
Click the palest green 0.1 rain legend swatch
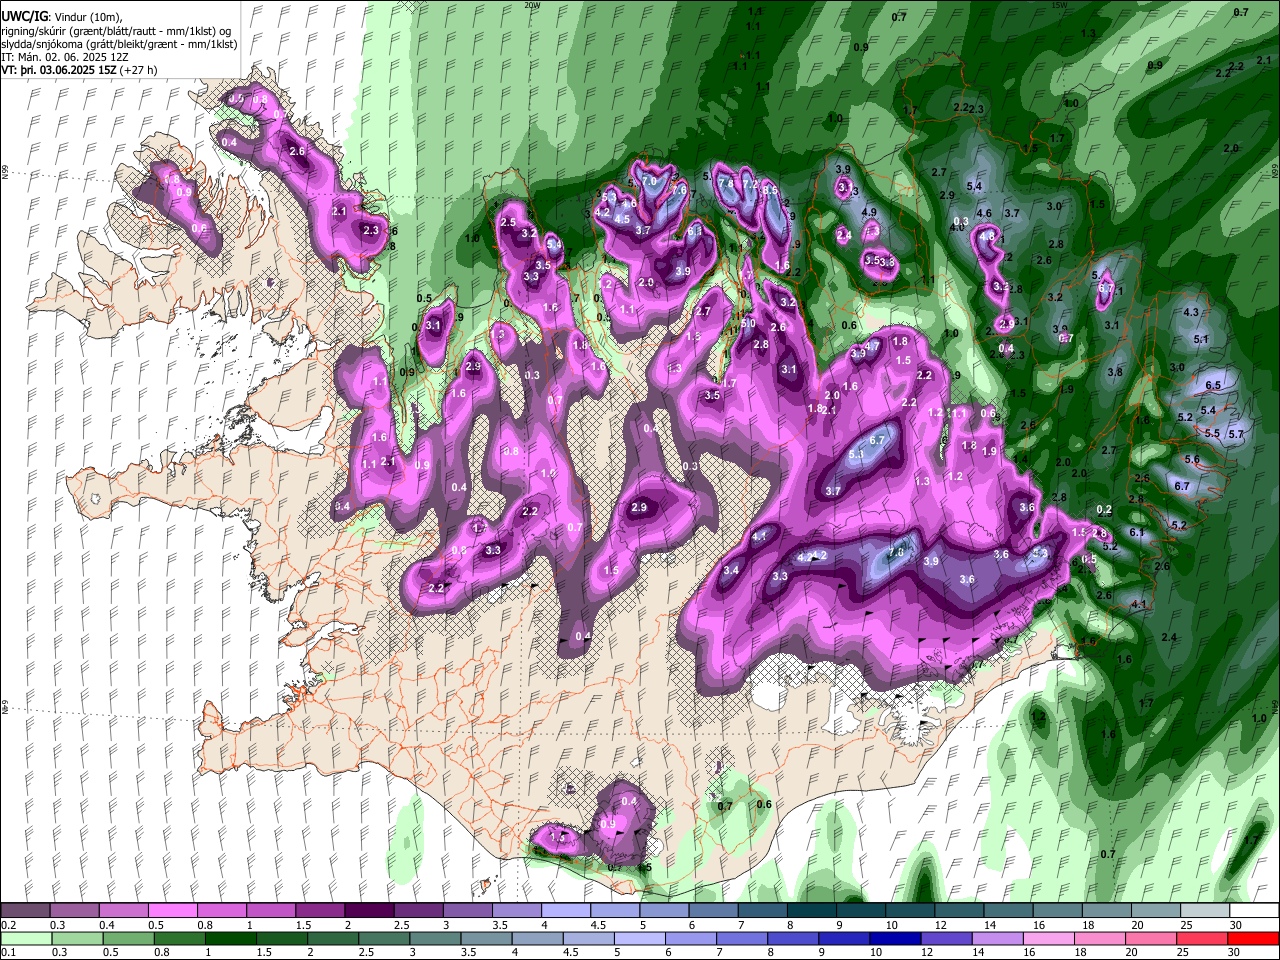[26, 939]
